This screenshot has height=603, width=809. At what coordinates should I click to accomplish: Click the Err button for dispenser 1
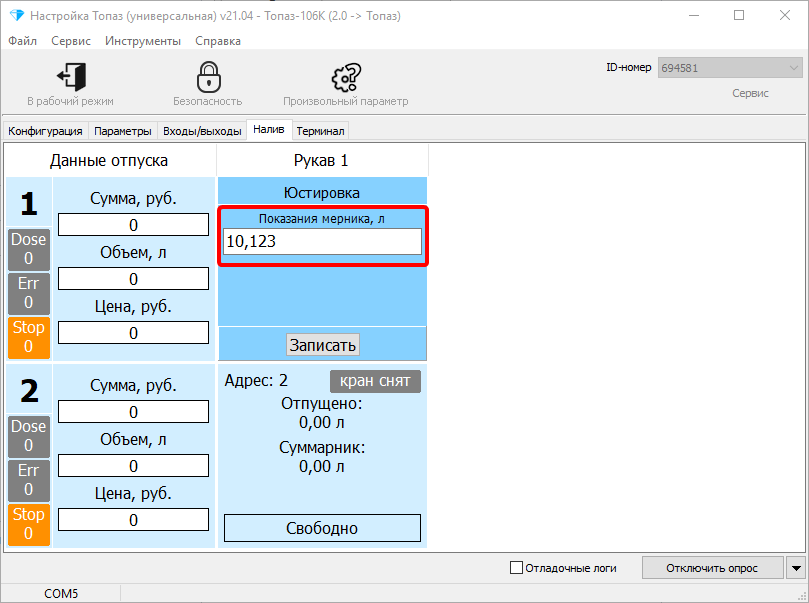tap(29, 293)
